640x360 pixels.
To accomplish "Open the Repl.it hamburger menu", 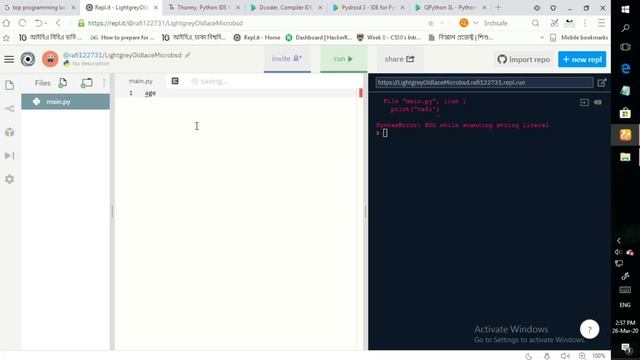I will click(x=9, y=60).
